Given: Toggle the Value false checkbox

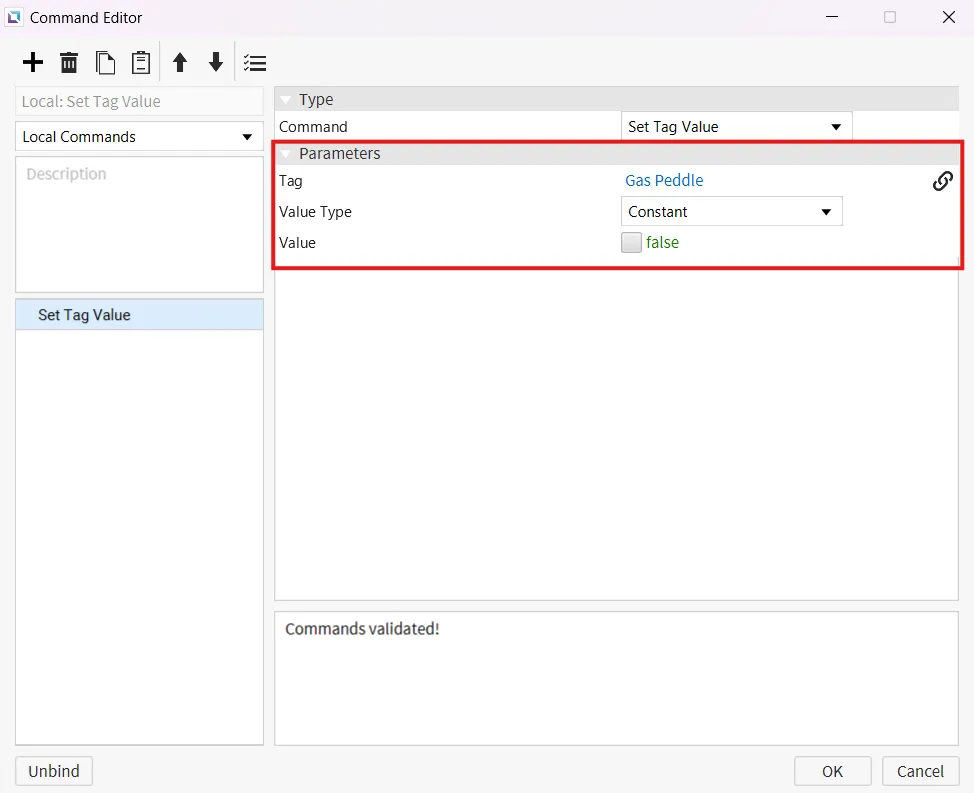Looking at the screenshot, I should tap(631, 242).
